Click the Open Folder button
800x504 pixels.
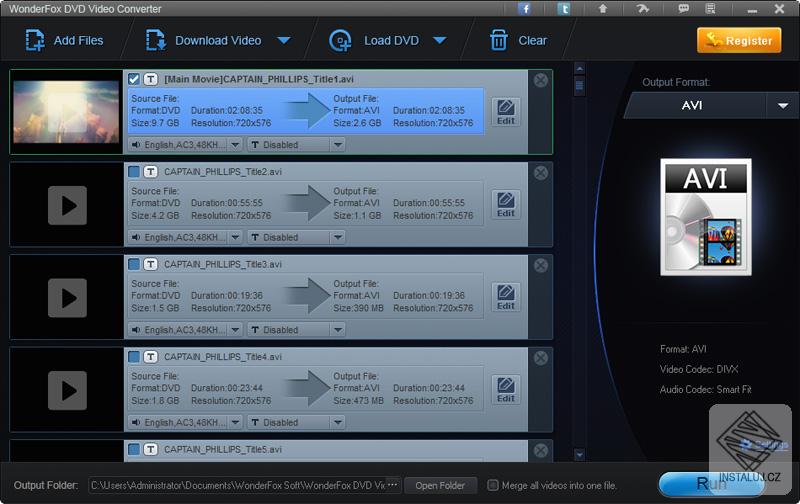(440, 486)
